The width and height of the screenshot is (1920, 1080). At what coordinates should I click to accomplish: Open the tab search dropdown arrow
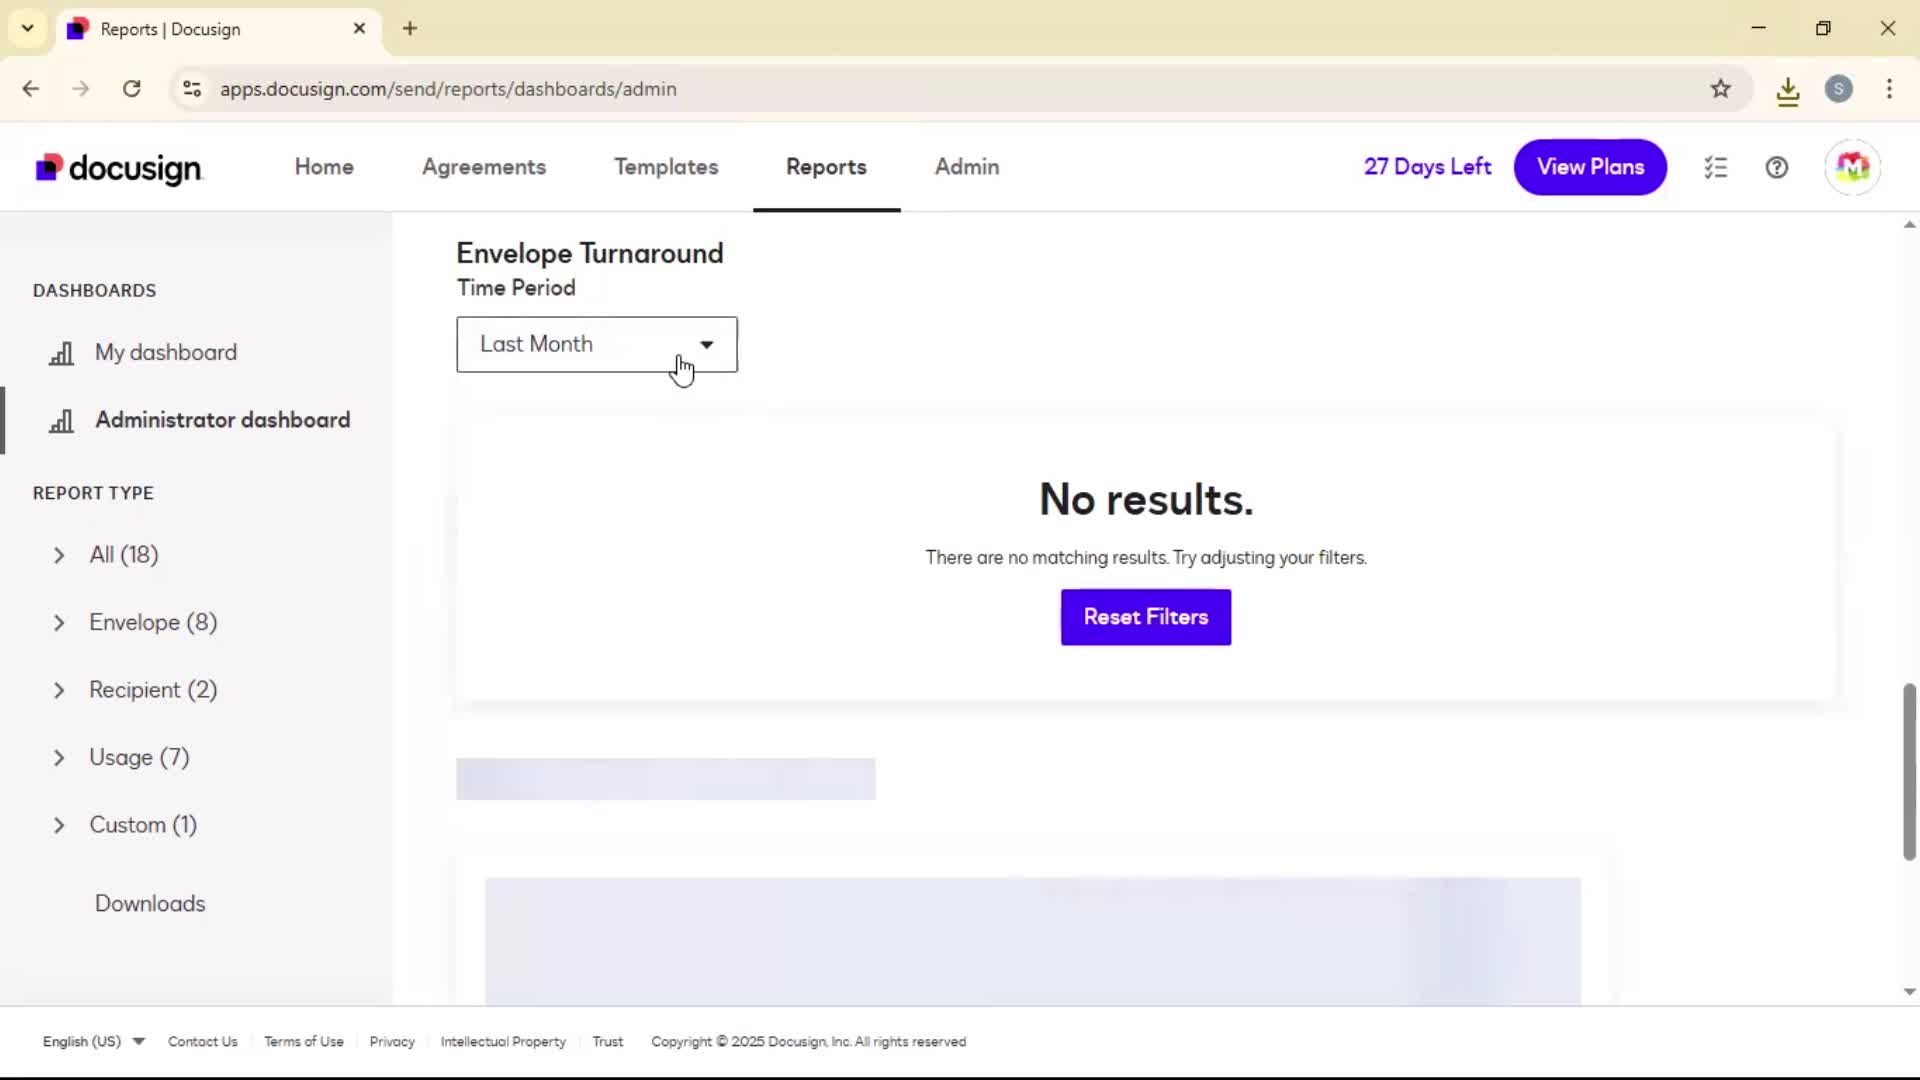28,29
